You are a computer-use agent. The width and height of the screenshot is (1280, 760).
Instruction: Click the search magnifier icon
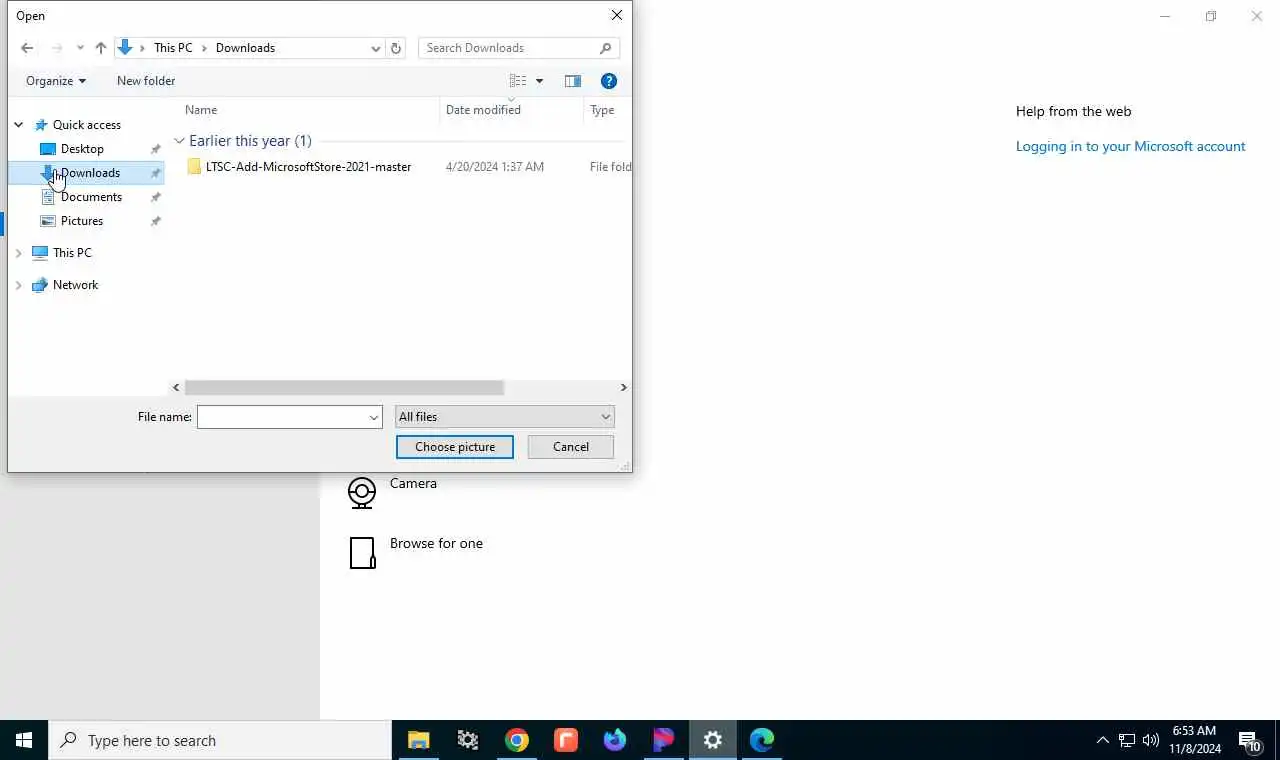pos(606,48)
